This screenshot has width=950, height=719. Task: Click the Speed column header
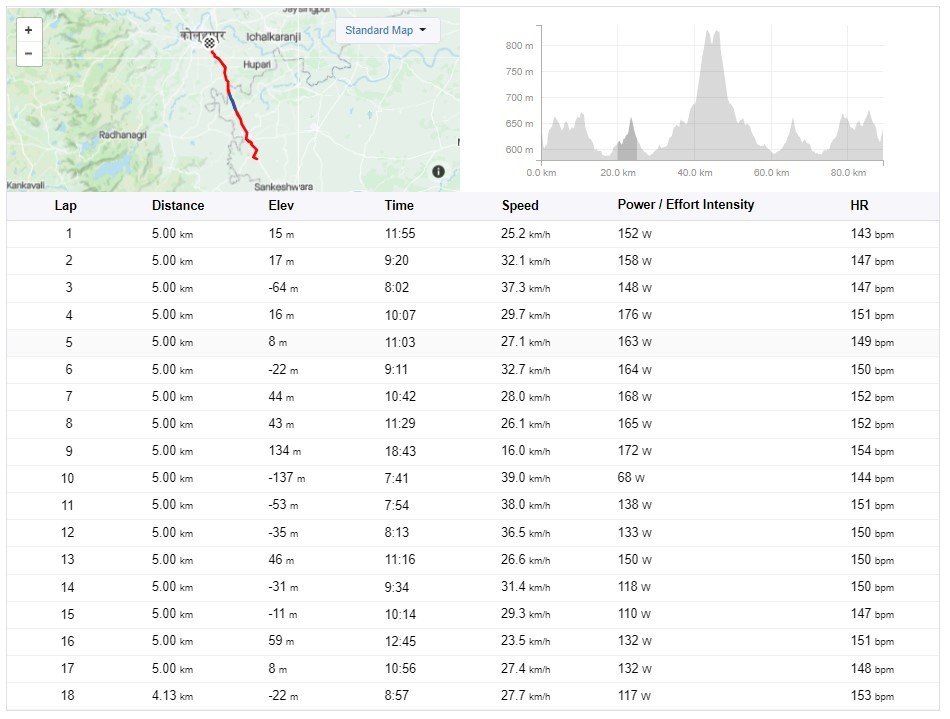pos(520,206)
